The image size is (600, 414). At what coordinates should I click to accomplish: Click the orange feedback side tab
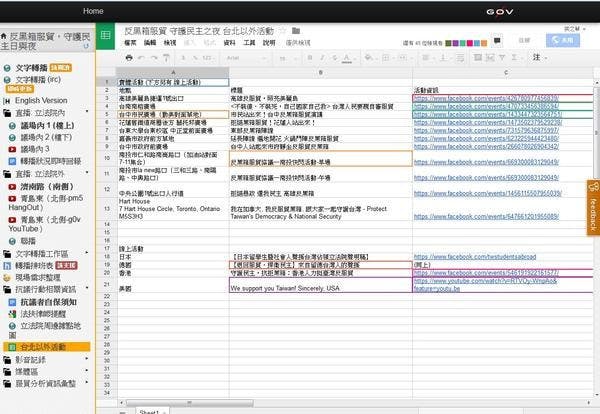[x=593, y=208]
